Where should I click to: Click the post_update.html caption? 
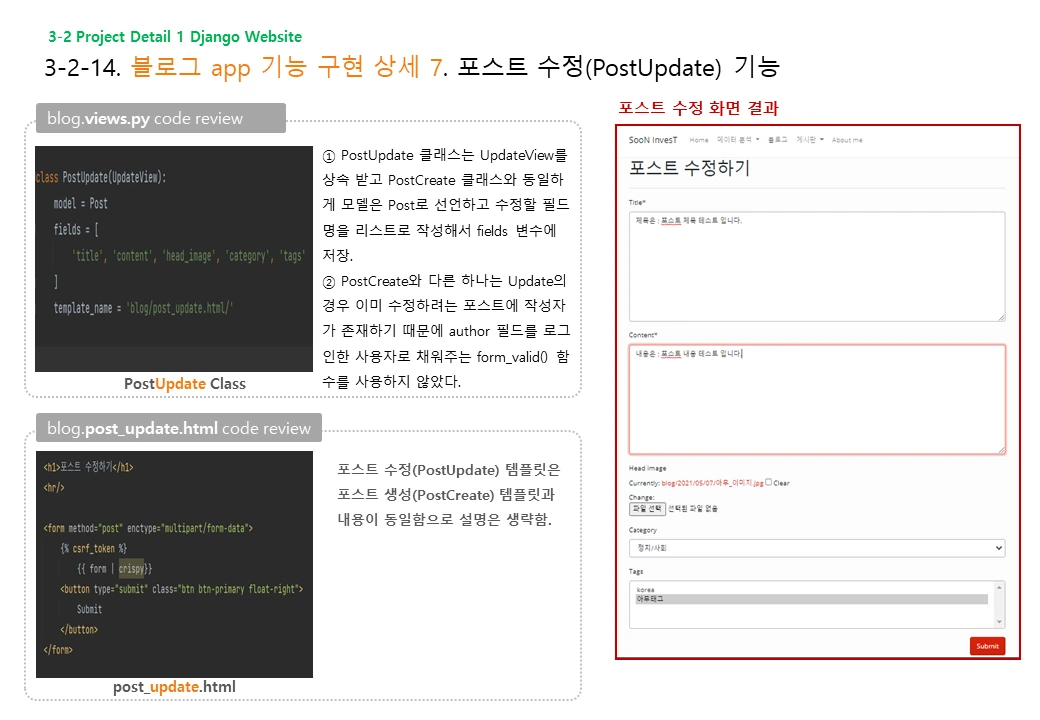(x=174, y=687)
